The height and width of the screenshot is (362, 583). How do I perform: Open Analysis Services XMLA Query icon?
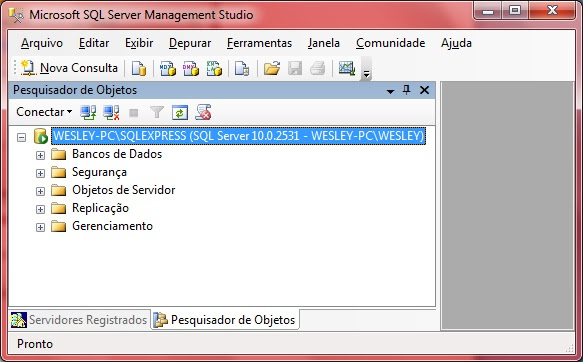pos(214,68)
